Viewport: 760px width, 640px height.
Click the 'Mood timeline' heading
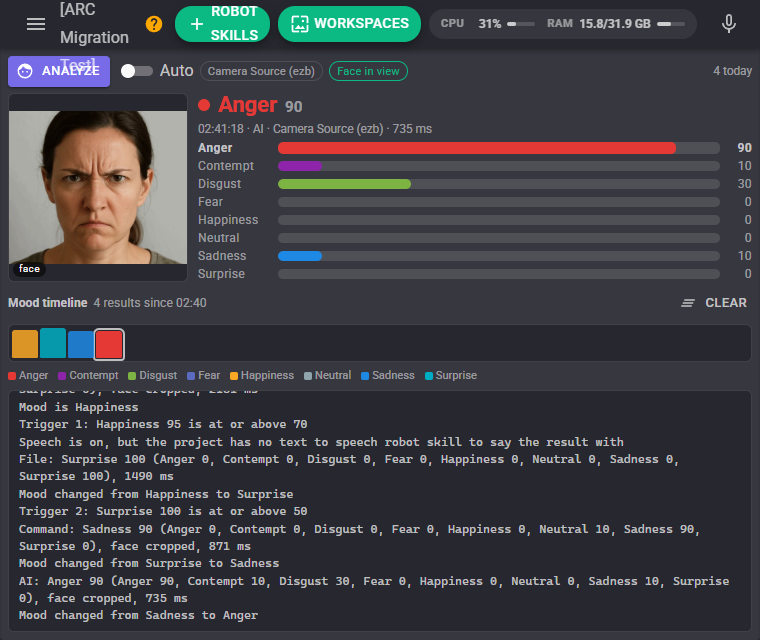pyautogui.click(x=48, y=303)
